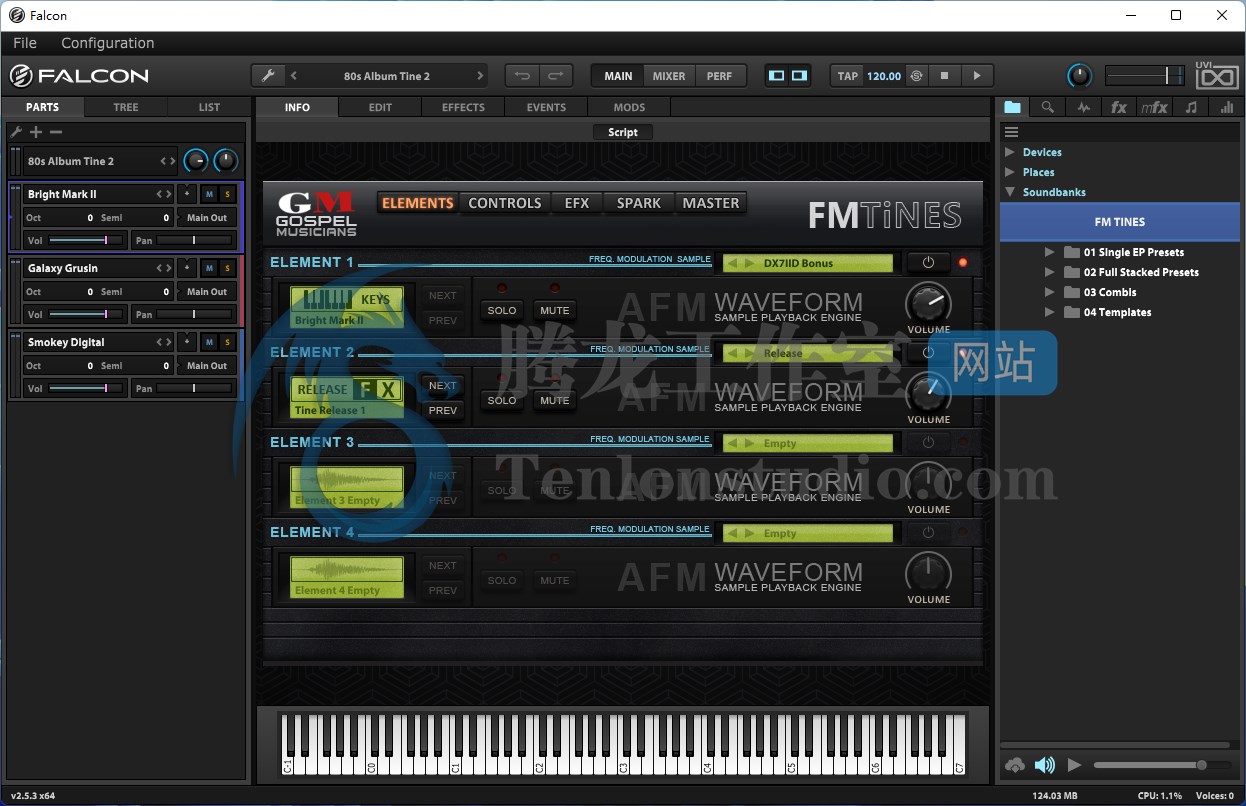The width and height of the screenshot is (1246, 806).
Task: Select the CONTROLS page in FM Tines
Action: click(x=505, y=203)
